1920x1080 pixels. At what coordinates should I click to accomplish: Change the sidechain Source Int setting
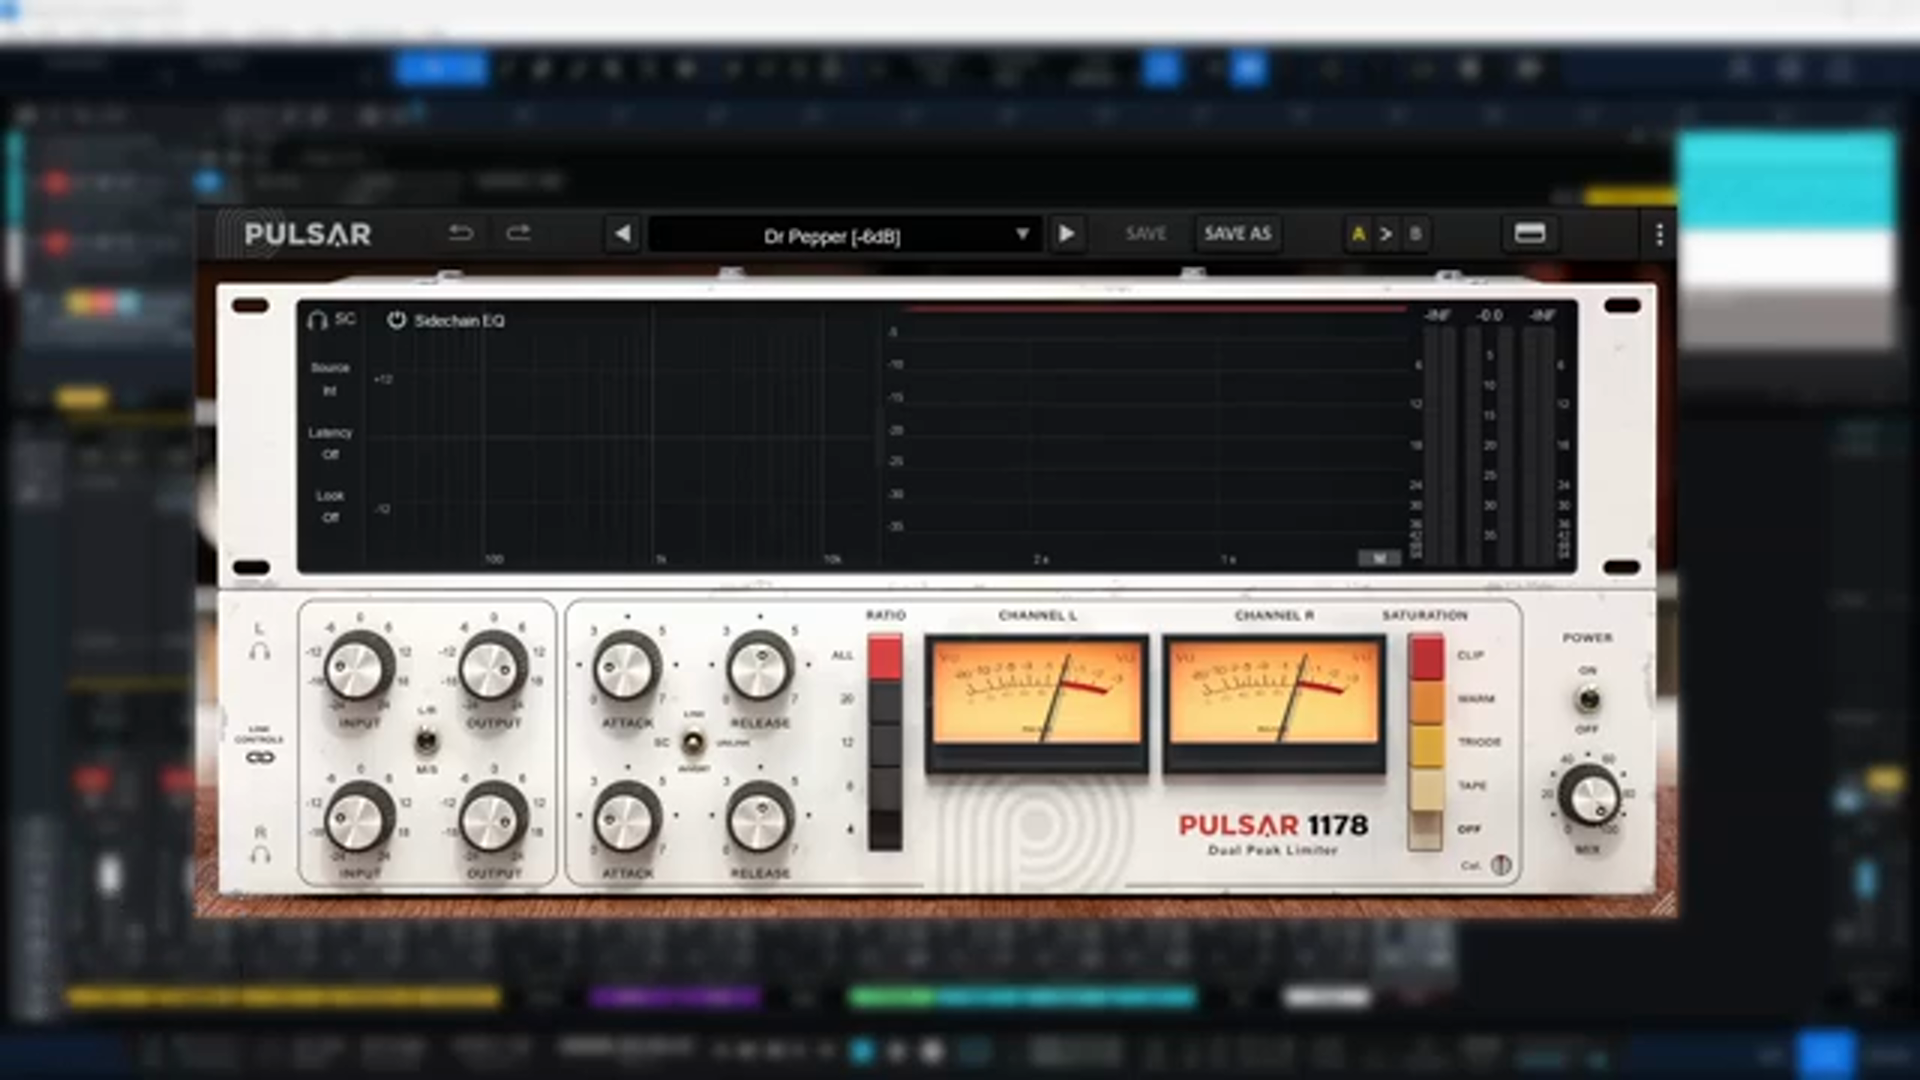pyautogui.click(x=330, y=380)
